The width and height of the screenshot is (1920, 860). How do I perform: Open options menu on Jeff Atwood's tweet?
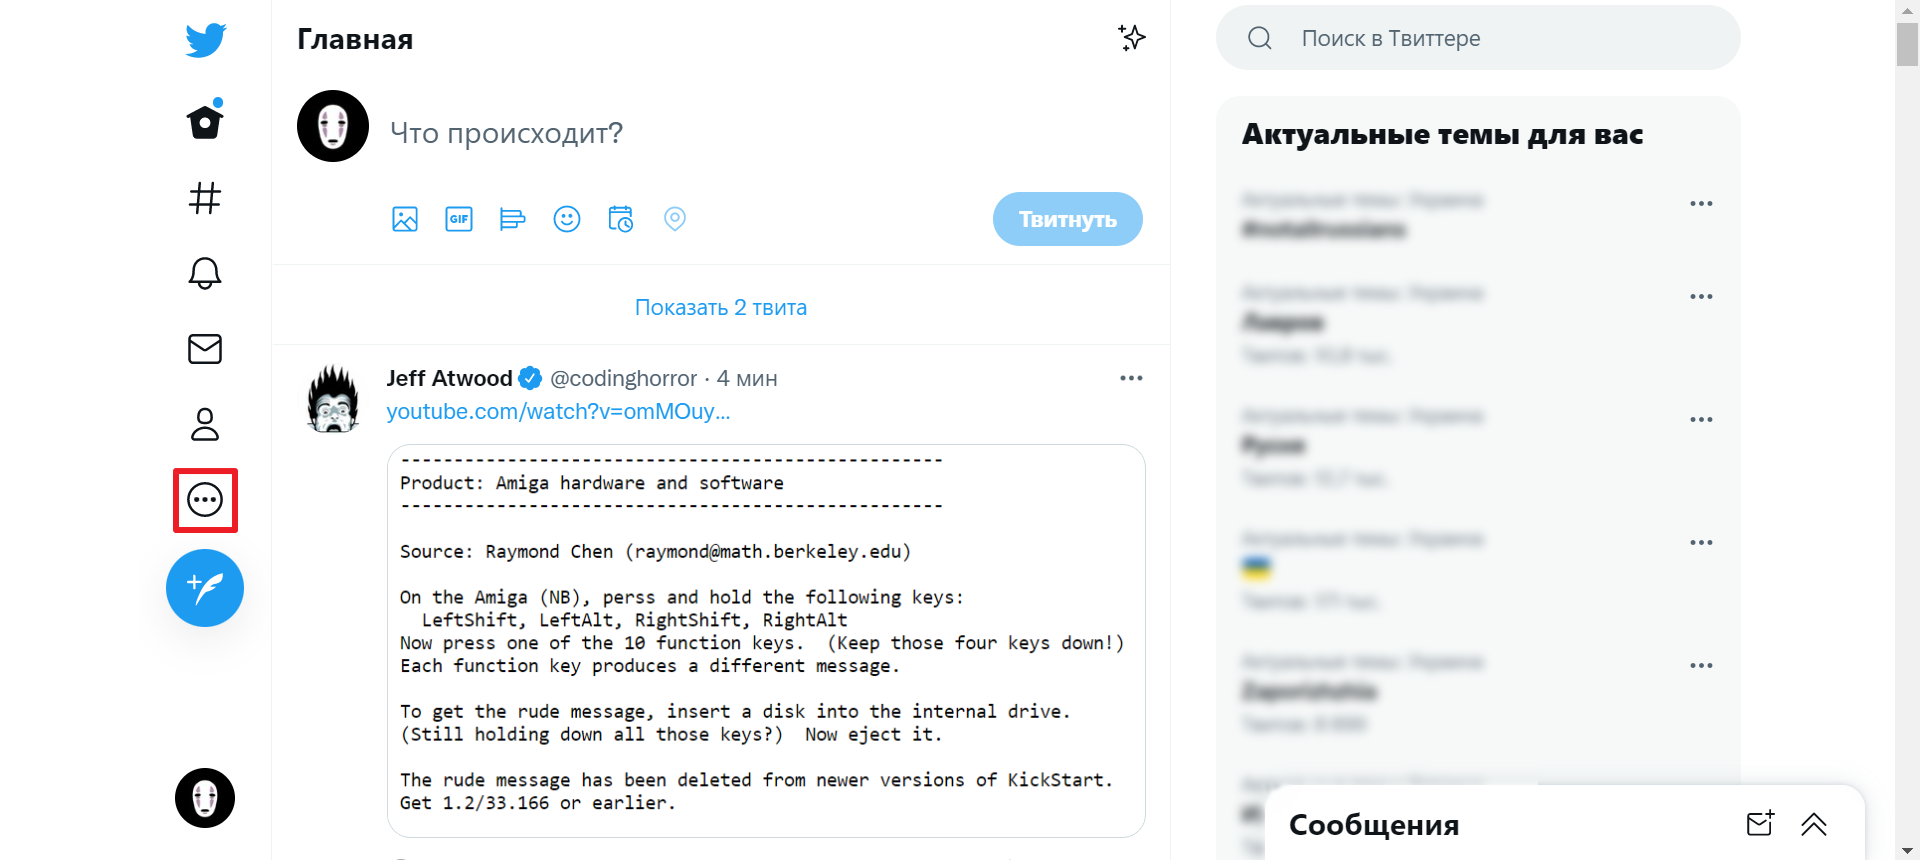[x=1131, y=378]
